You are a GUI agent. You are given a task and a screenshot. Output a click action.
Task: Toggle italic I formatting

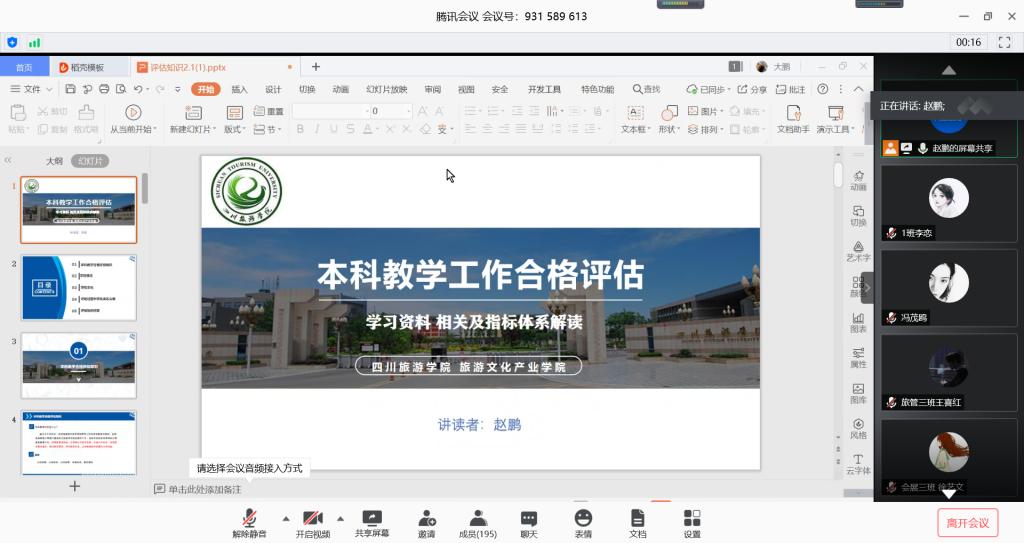(317, 129)
